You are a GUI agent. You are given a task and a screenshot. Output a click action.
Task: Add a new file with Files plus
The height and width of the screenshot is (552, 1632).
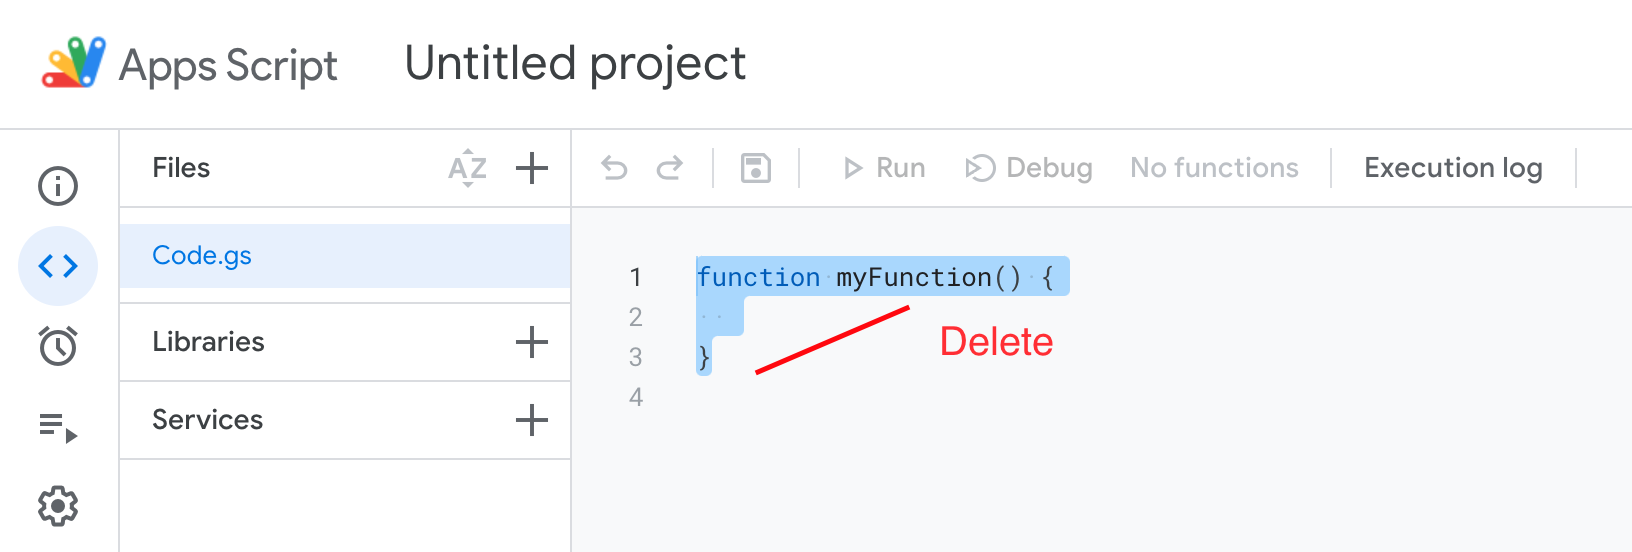pyautogui.click(x=532, y=168)
